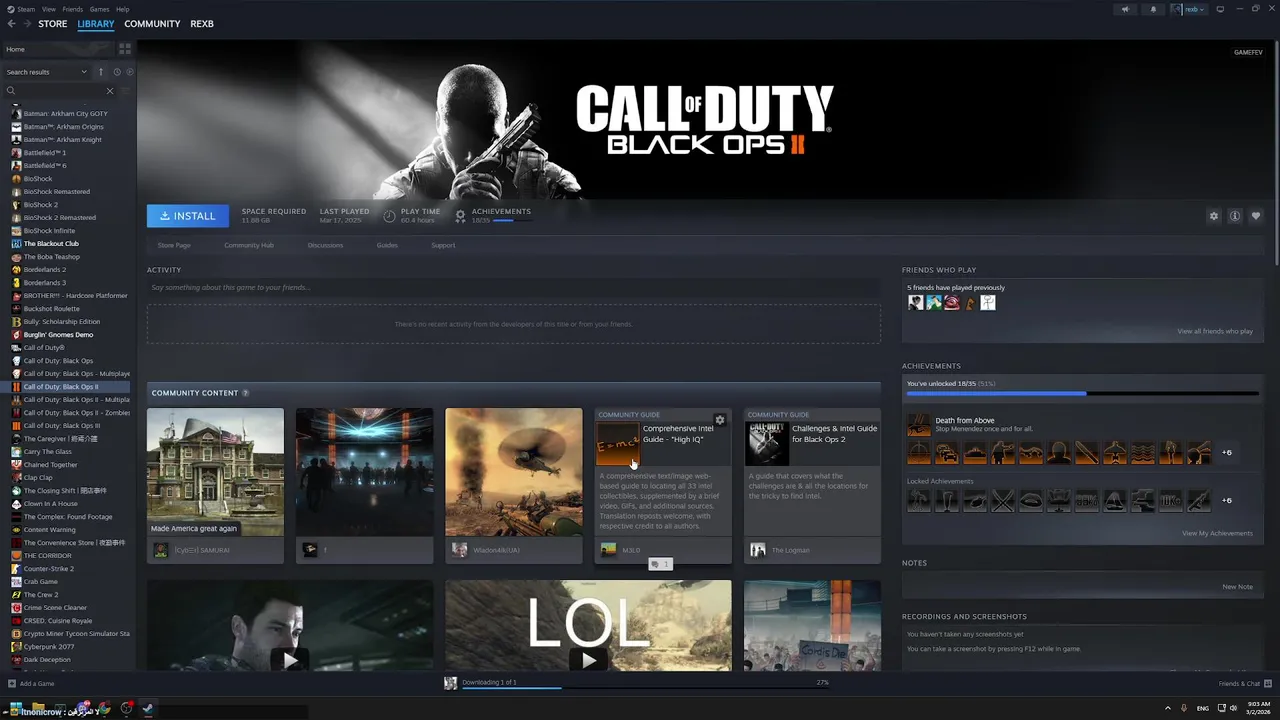
Task: Open game info icon
Action: [1235, 216]
